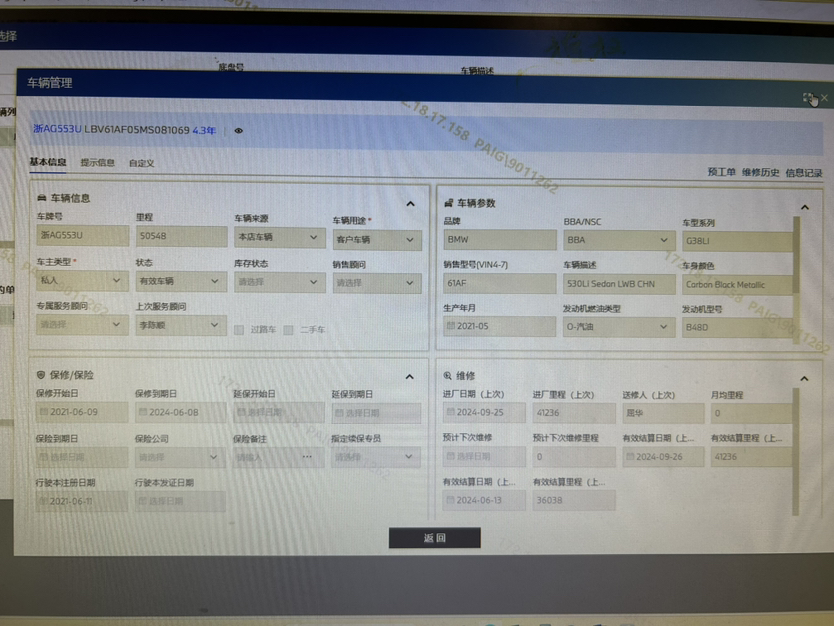Check the 二手车 checkbox
This screenshot has width=834, height=626.
pos(289,329)
